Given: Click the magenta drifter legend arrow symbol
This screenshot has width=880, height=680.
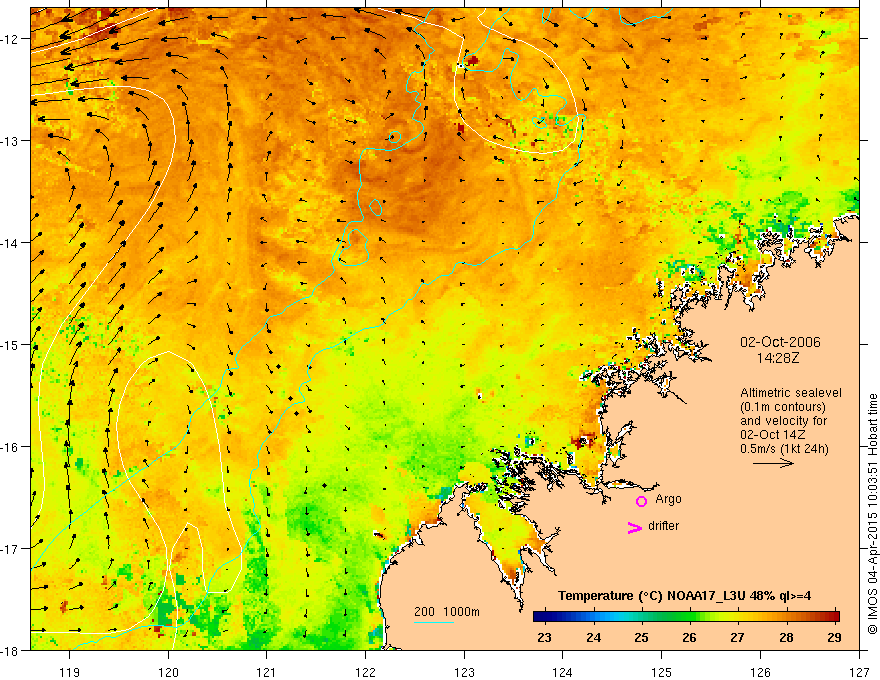Looking at the screenshot, I should coord(635,528).
